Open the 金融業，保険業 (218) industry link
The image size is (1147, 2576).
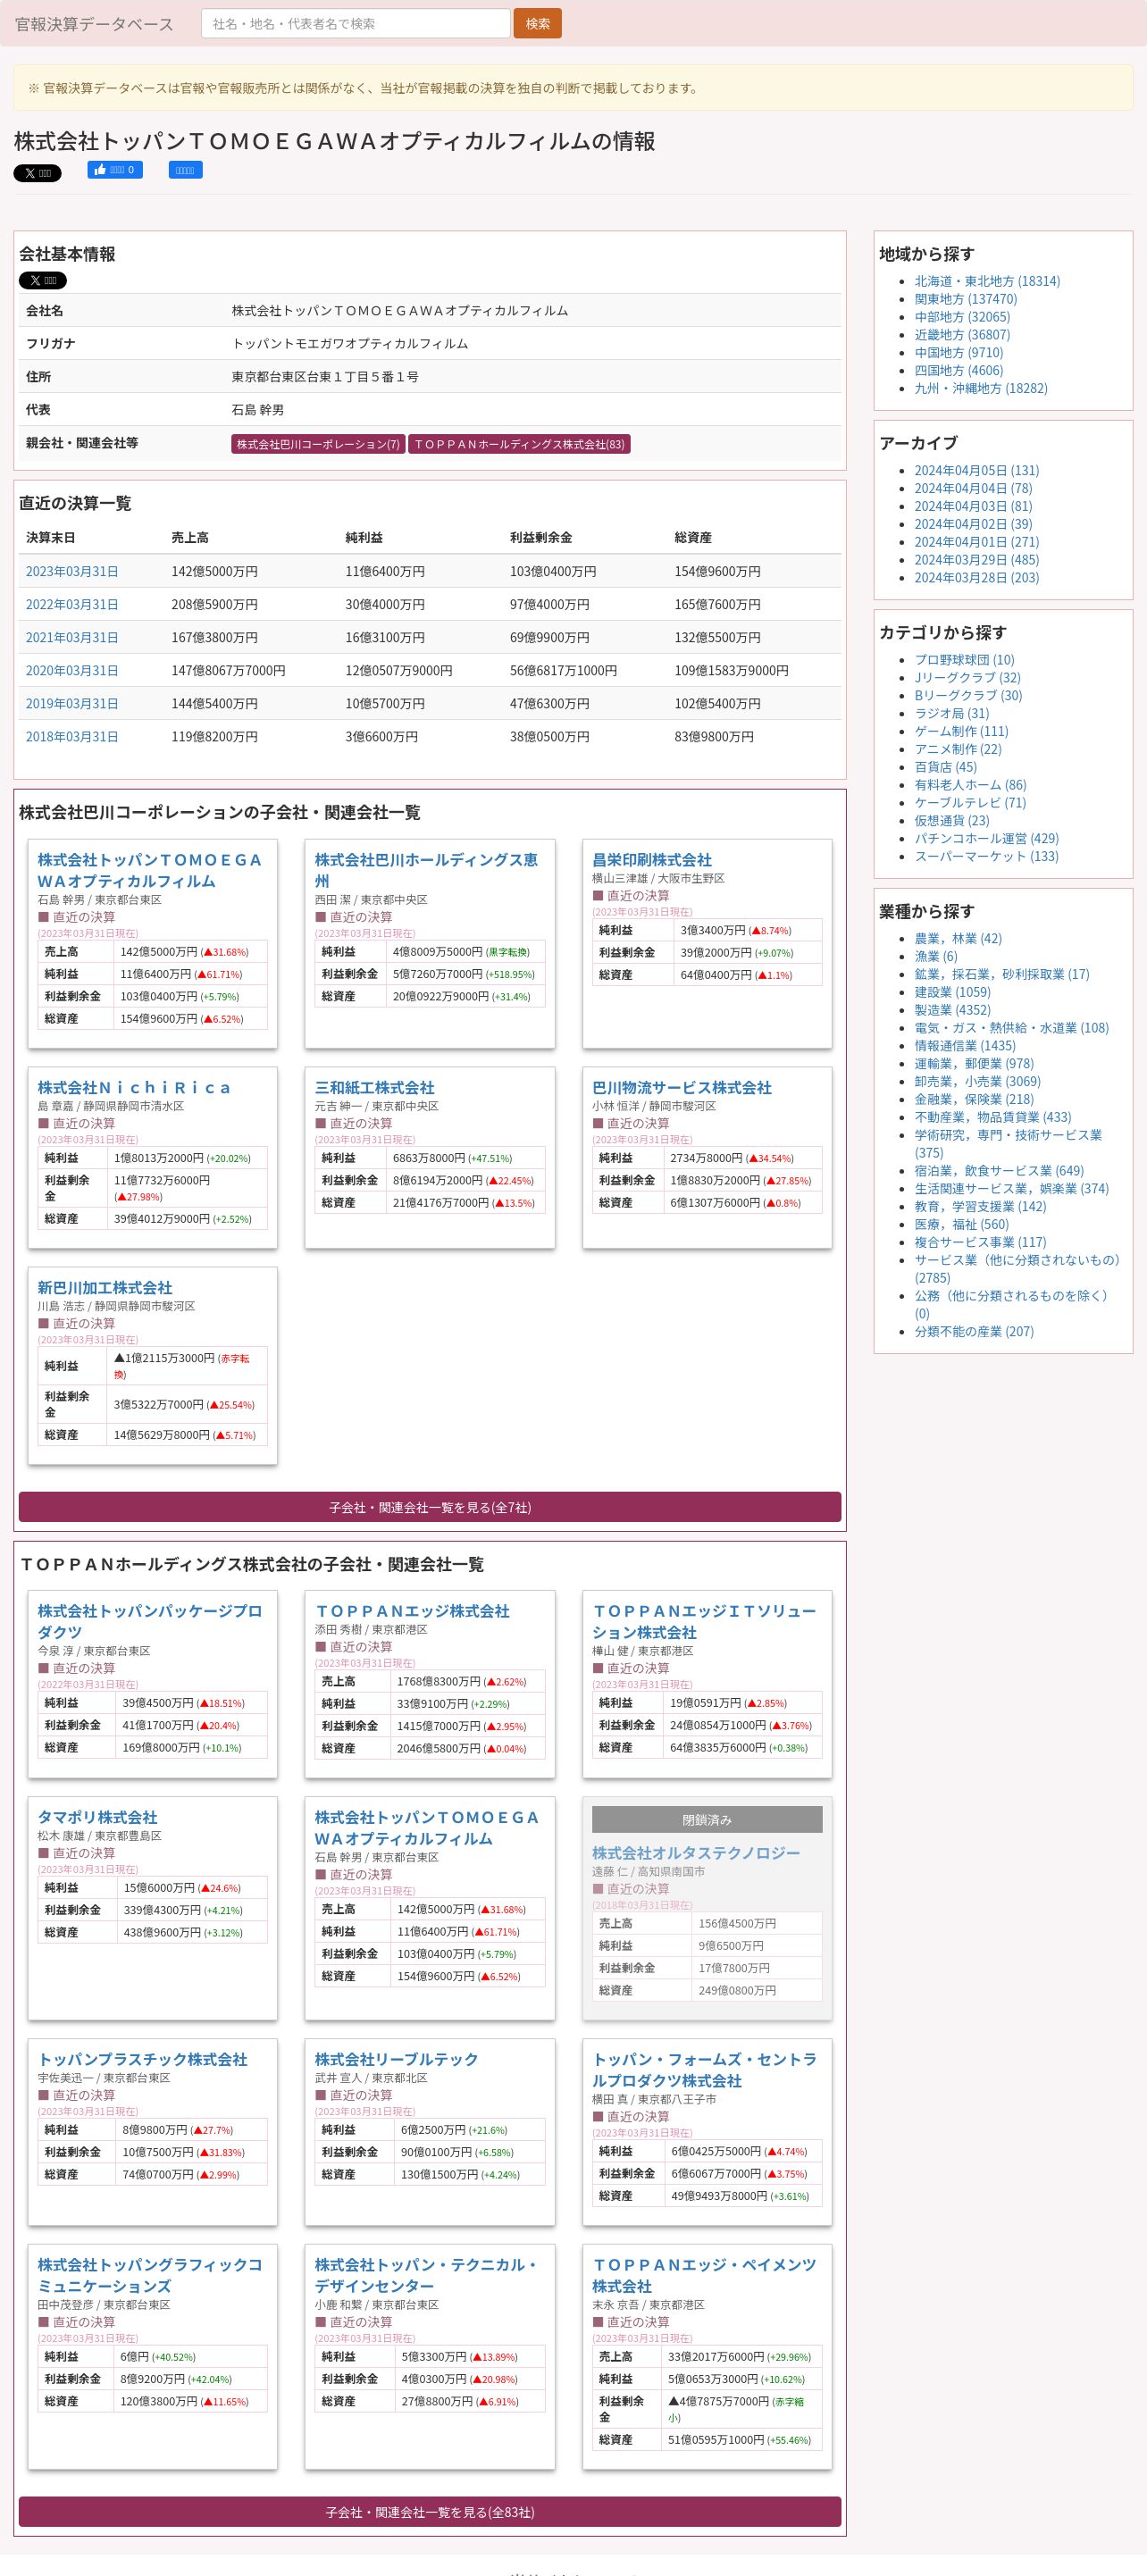(x=974, y=1099)
